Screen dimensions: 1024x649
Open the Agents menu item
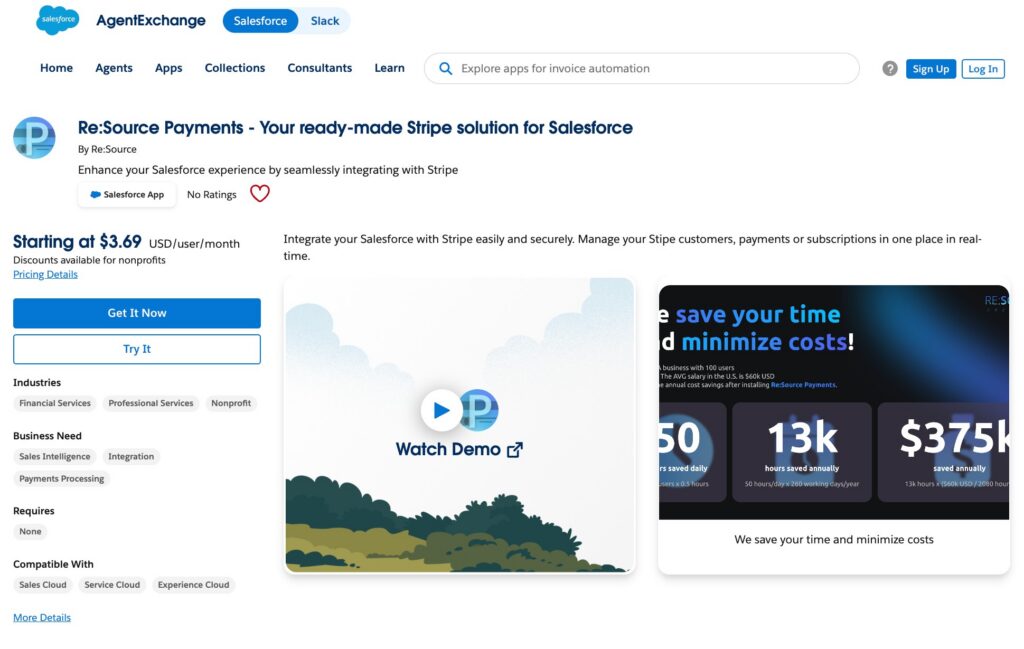[x=114, y=68]
